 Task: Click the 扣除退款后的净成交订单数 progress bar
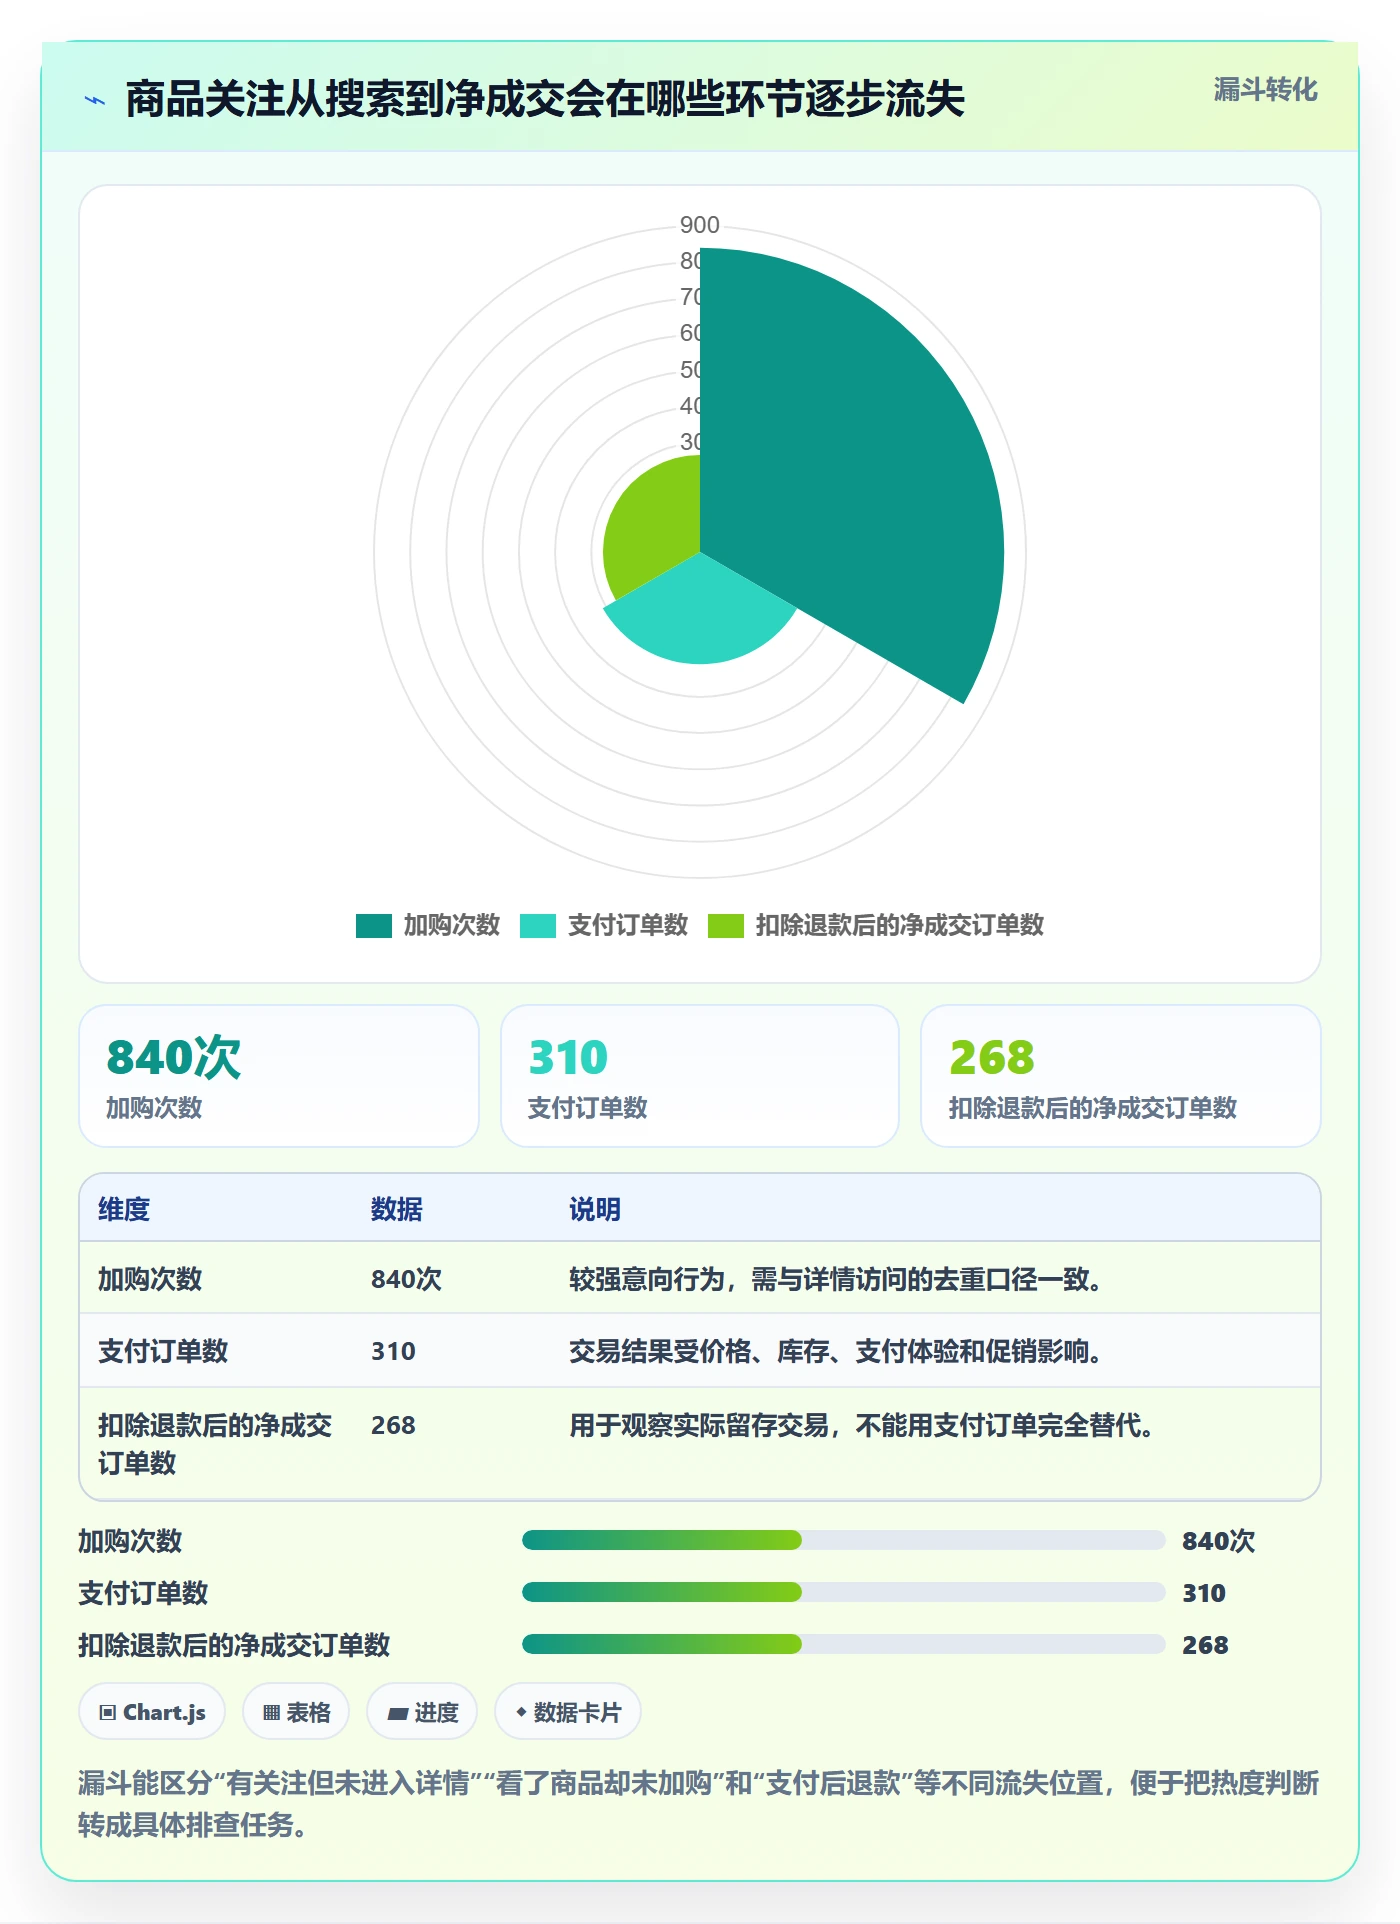(x=843, y=1644)
